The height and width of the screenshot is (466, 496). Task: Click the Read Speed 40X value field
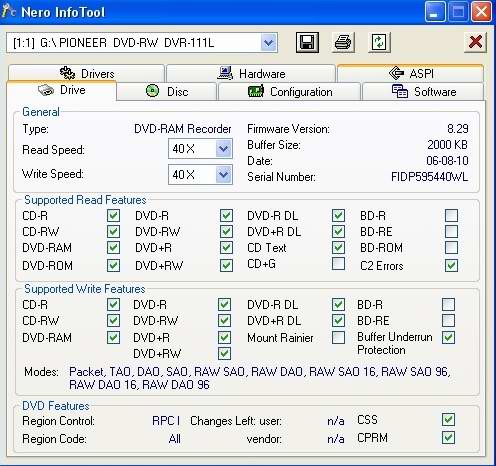click(192, 149)
